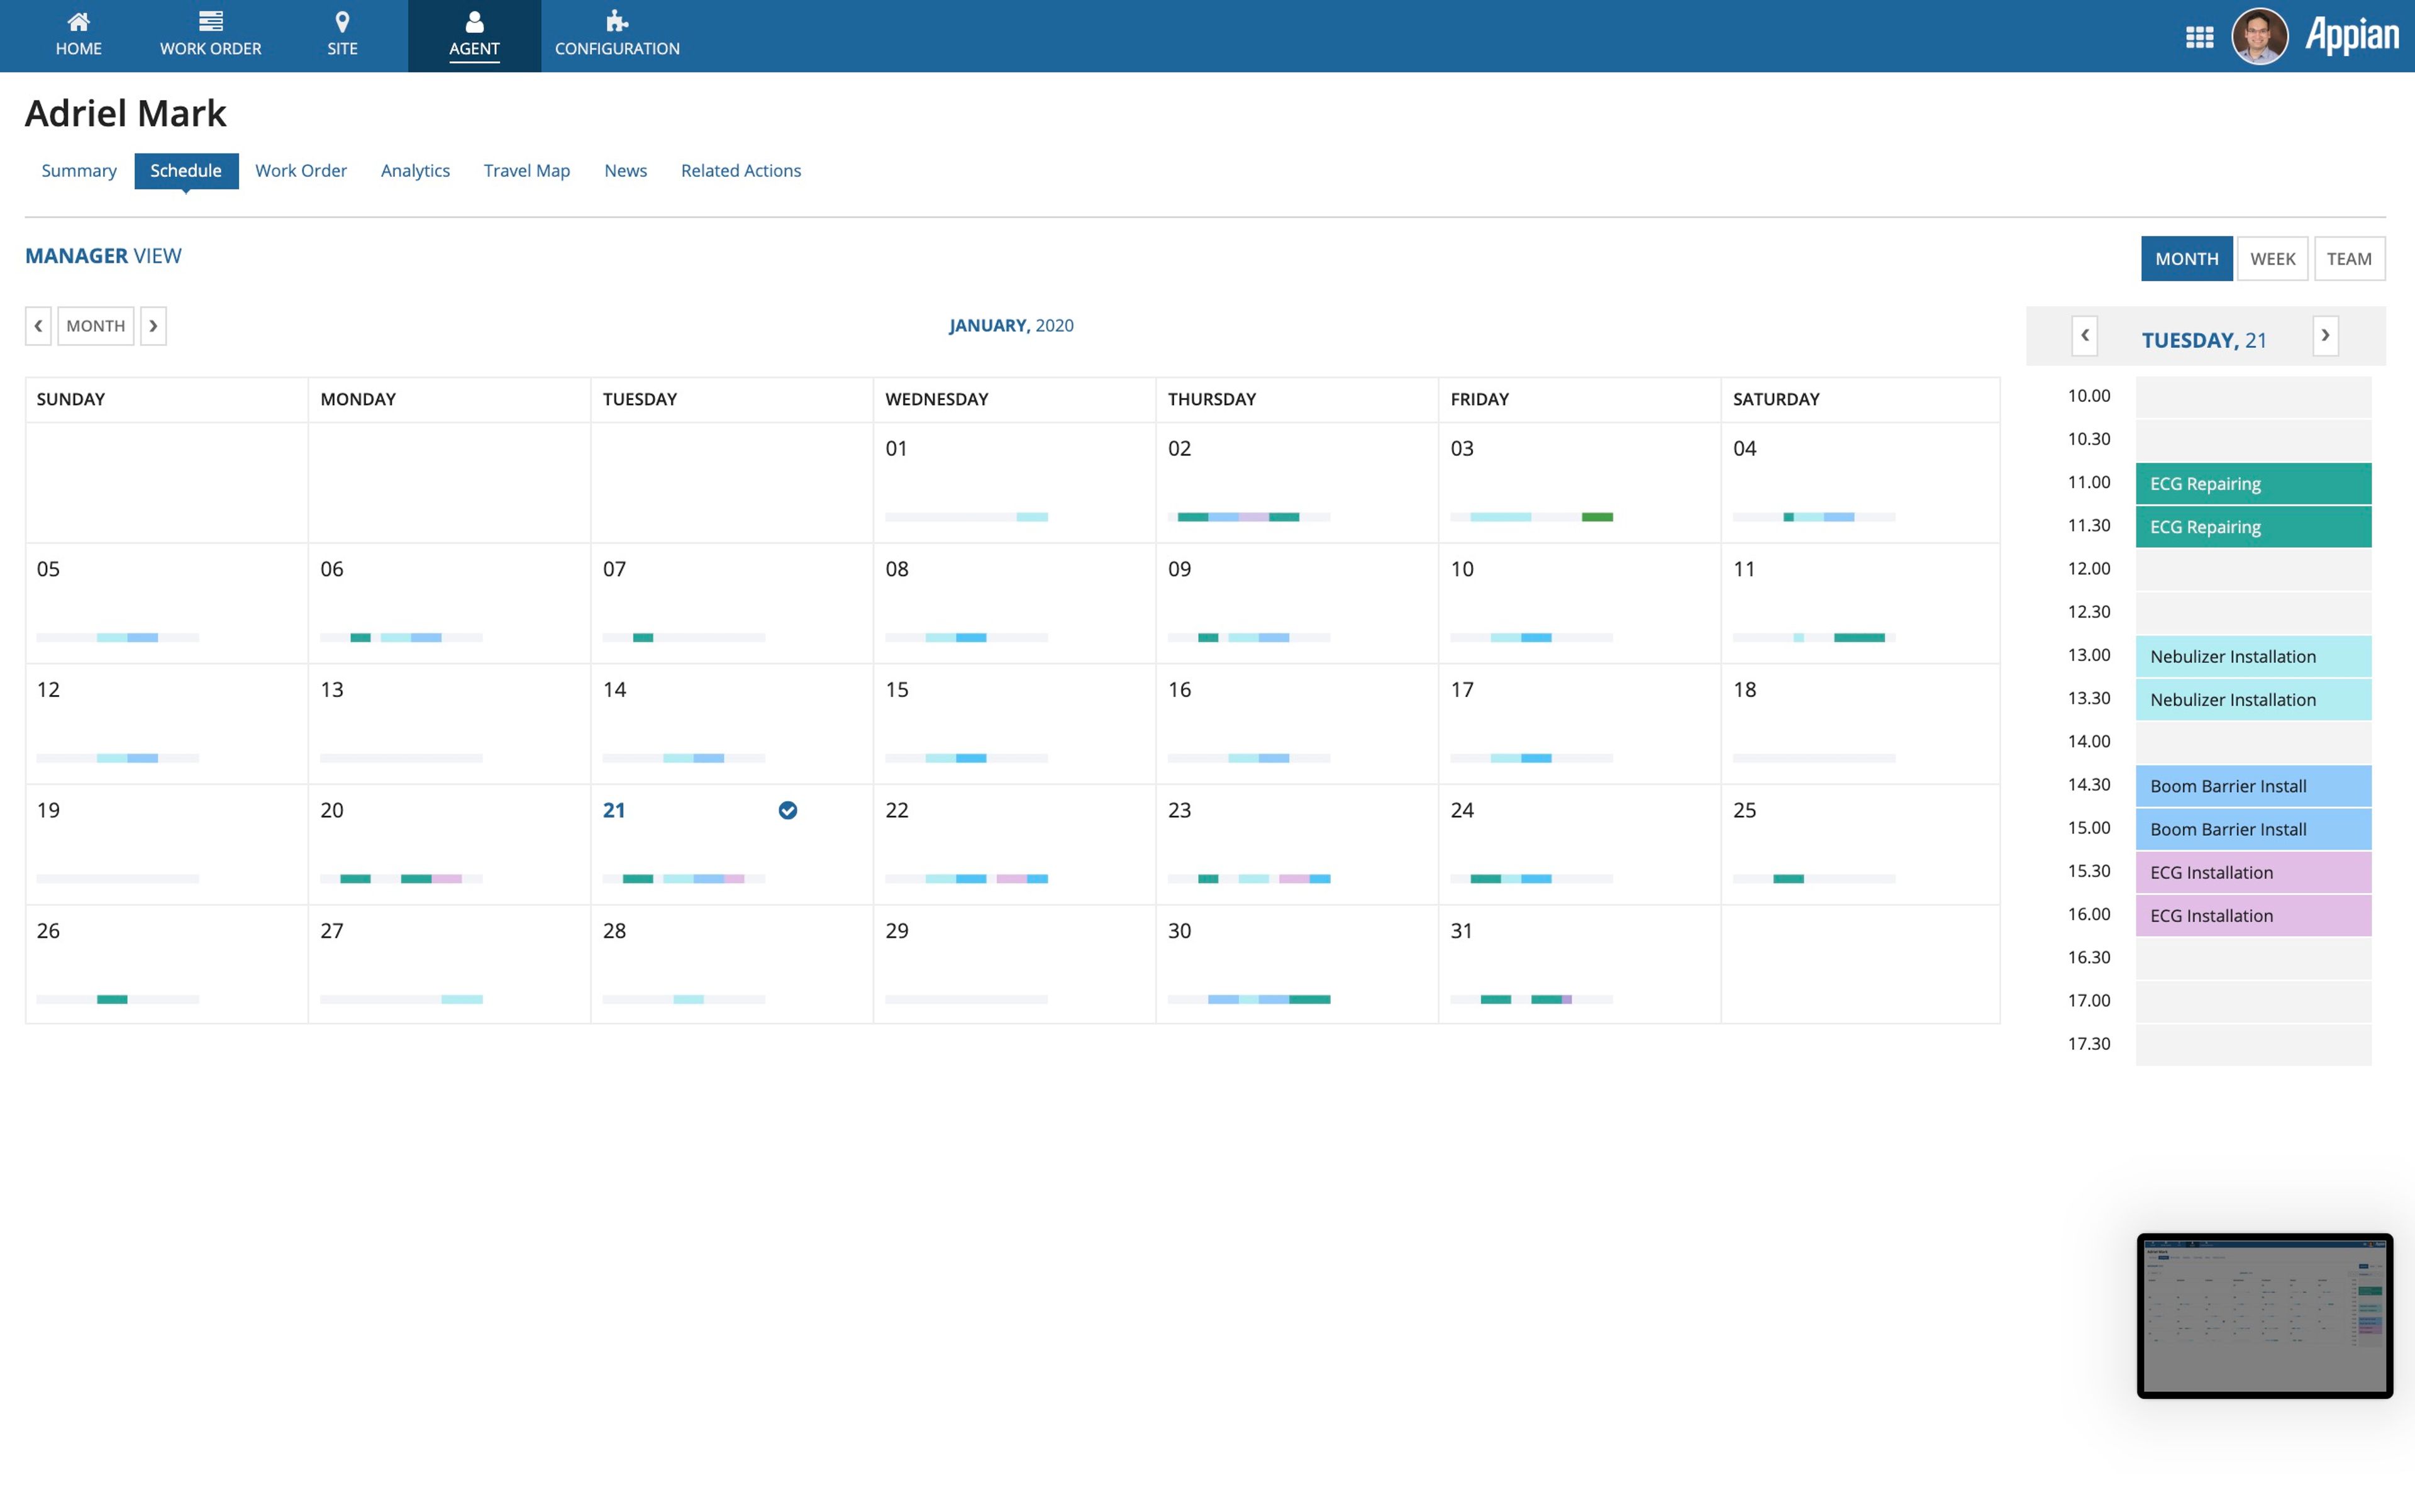Select the 16.00 ECG Installation slot

pyautogui.click(x=2253, y=915)
